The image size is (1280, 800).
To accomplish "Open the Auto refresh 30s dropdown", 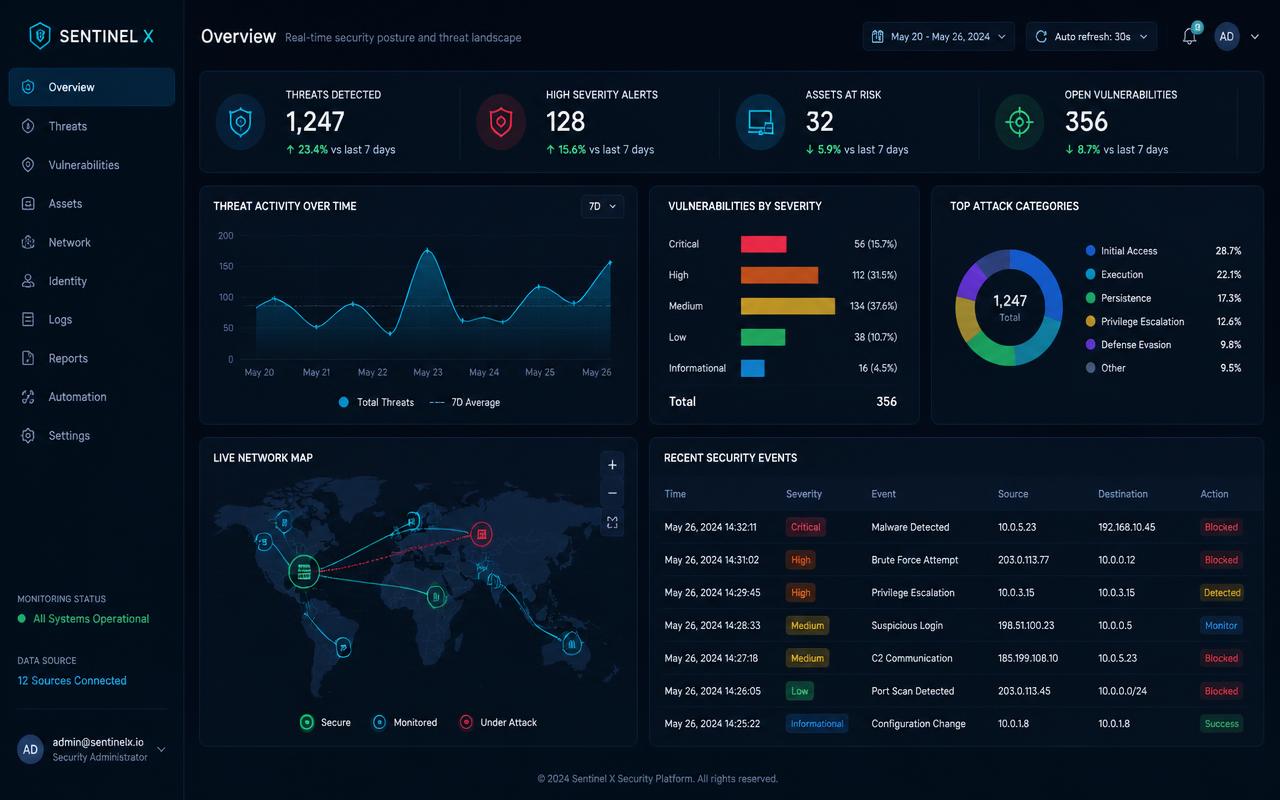I will pos(1092,37).
